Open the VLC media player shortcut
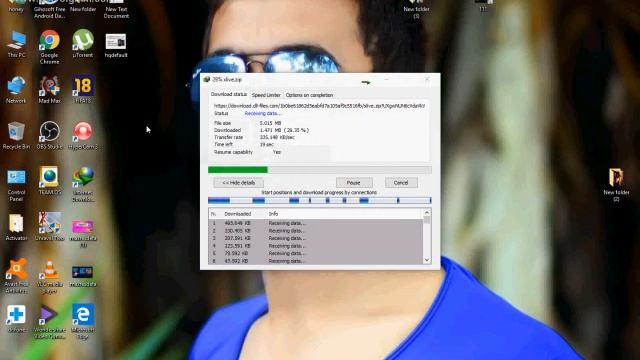 [49, 277]
